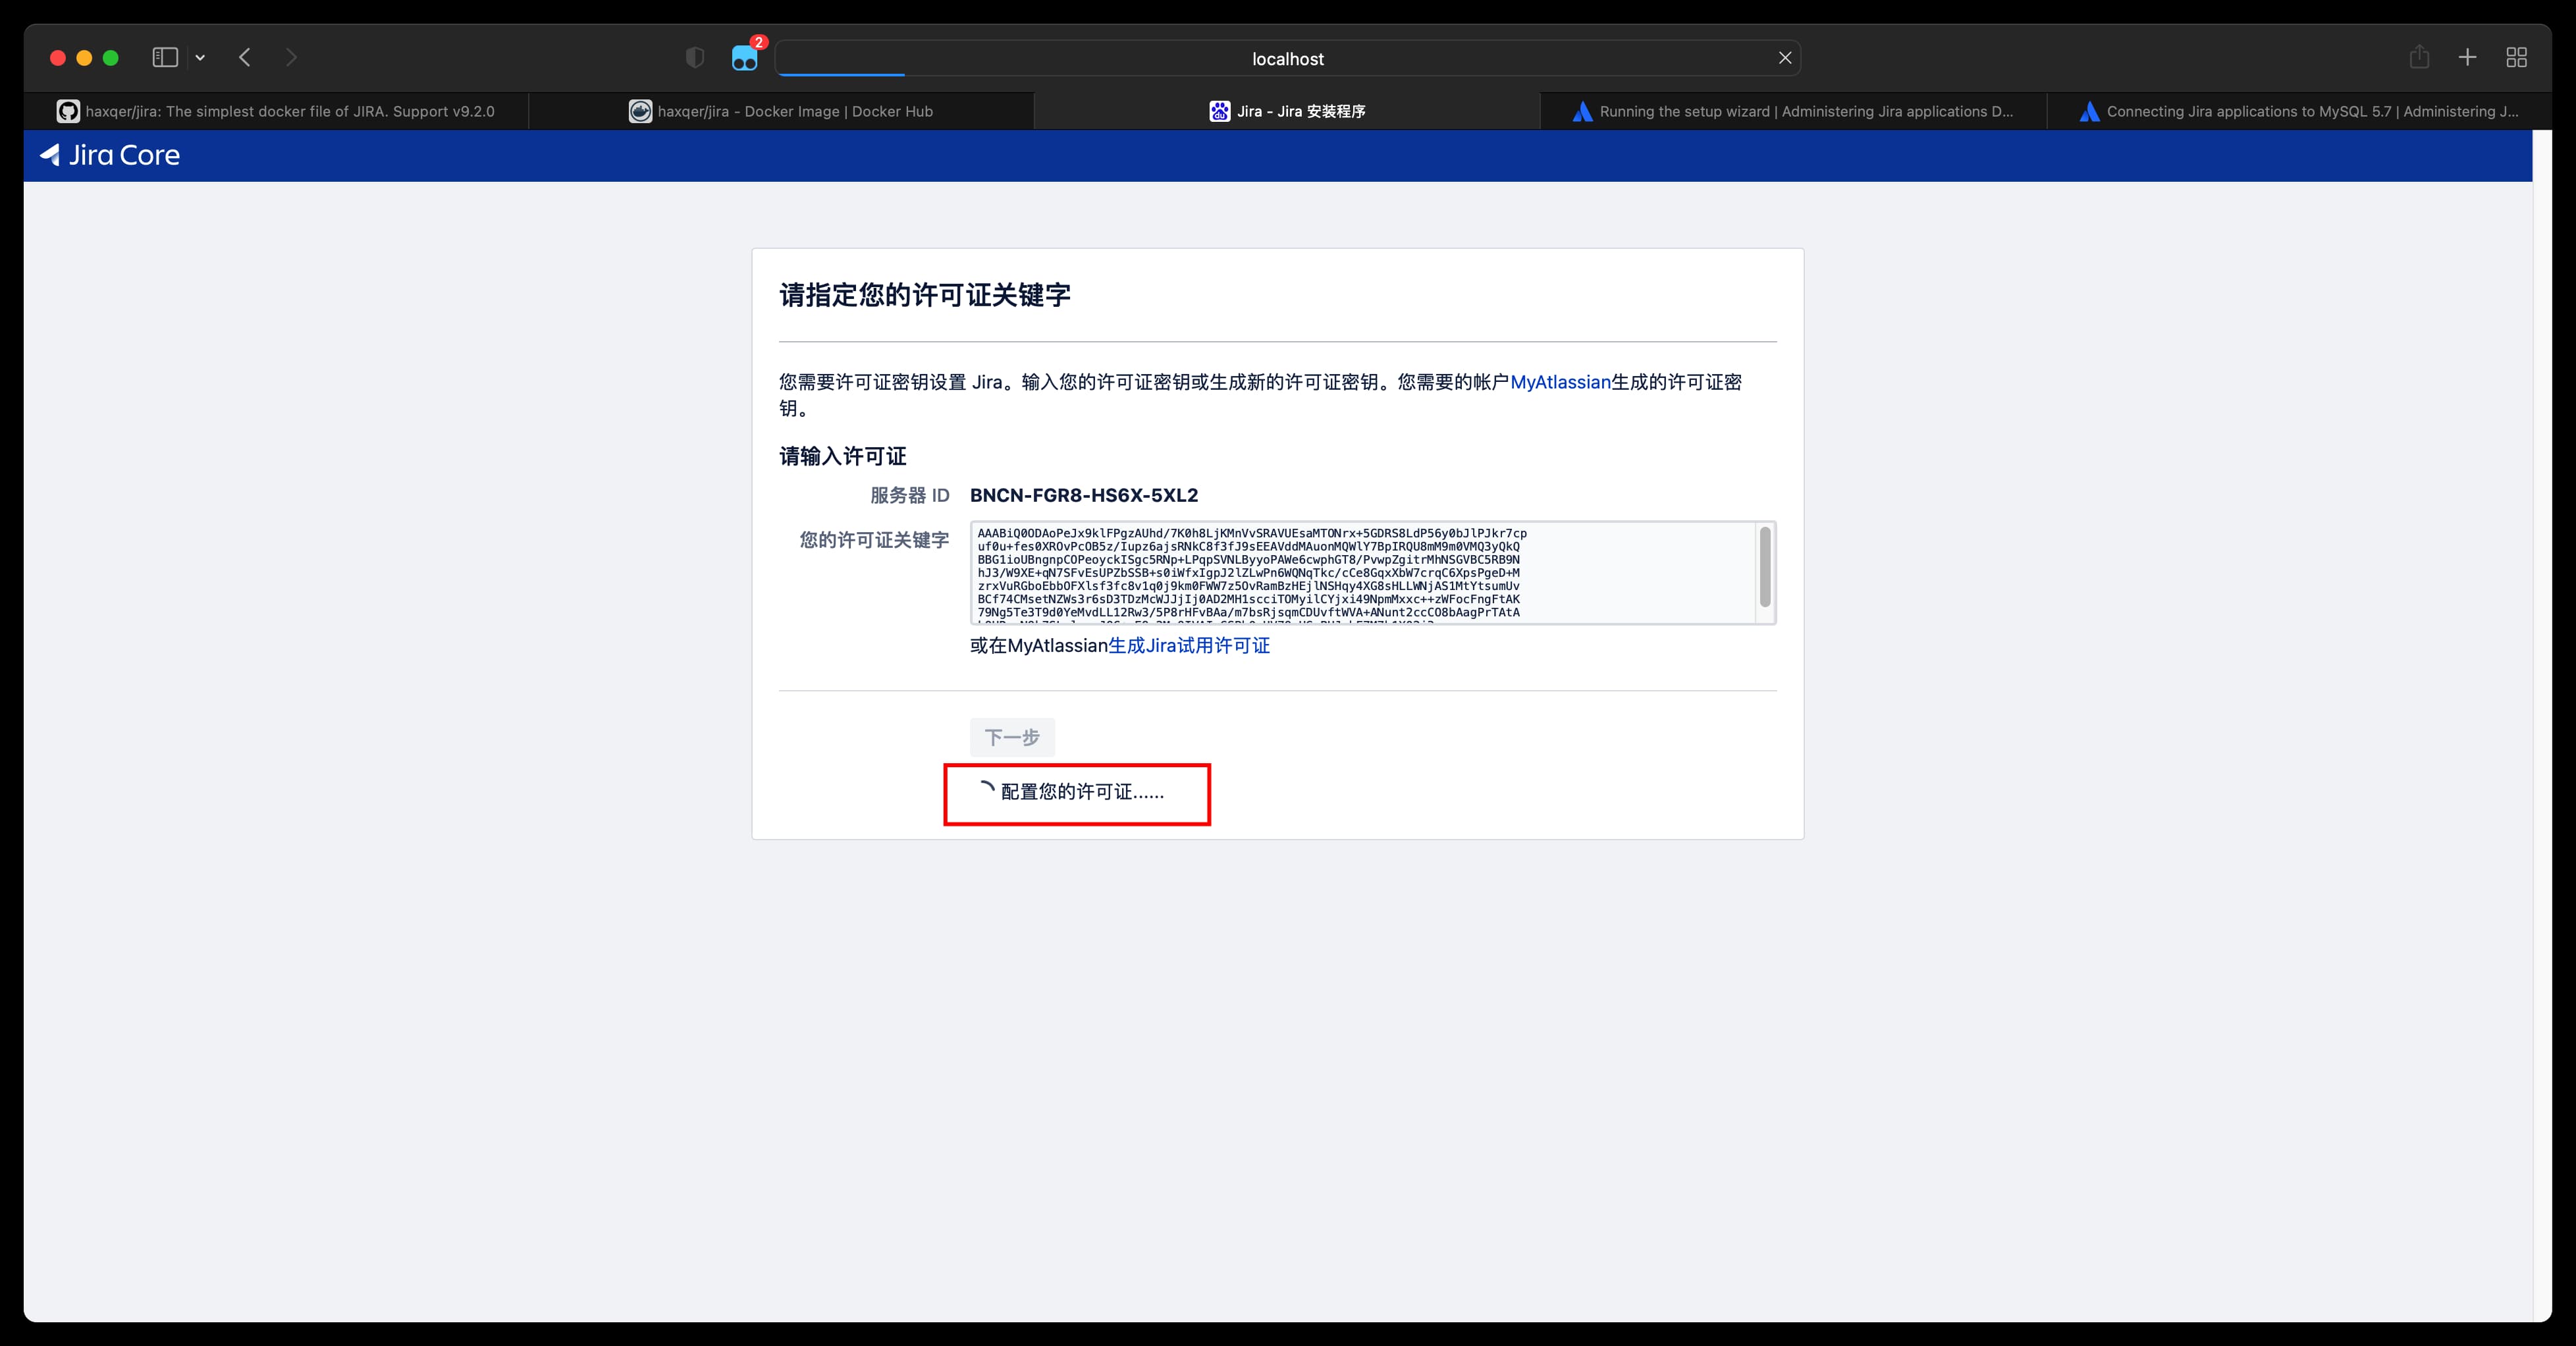The width and height of the screenshot is (2576, 1346).
Task: Click the Safari sidebar toggle icon
Action: coord(165,58)
